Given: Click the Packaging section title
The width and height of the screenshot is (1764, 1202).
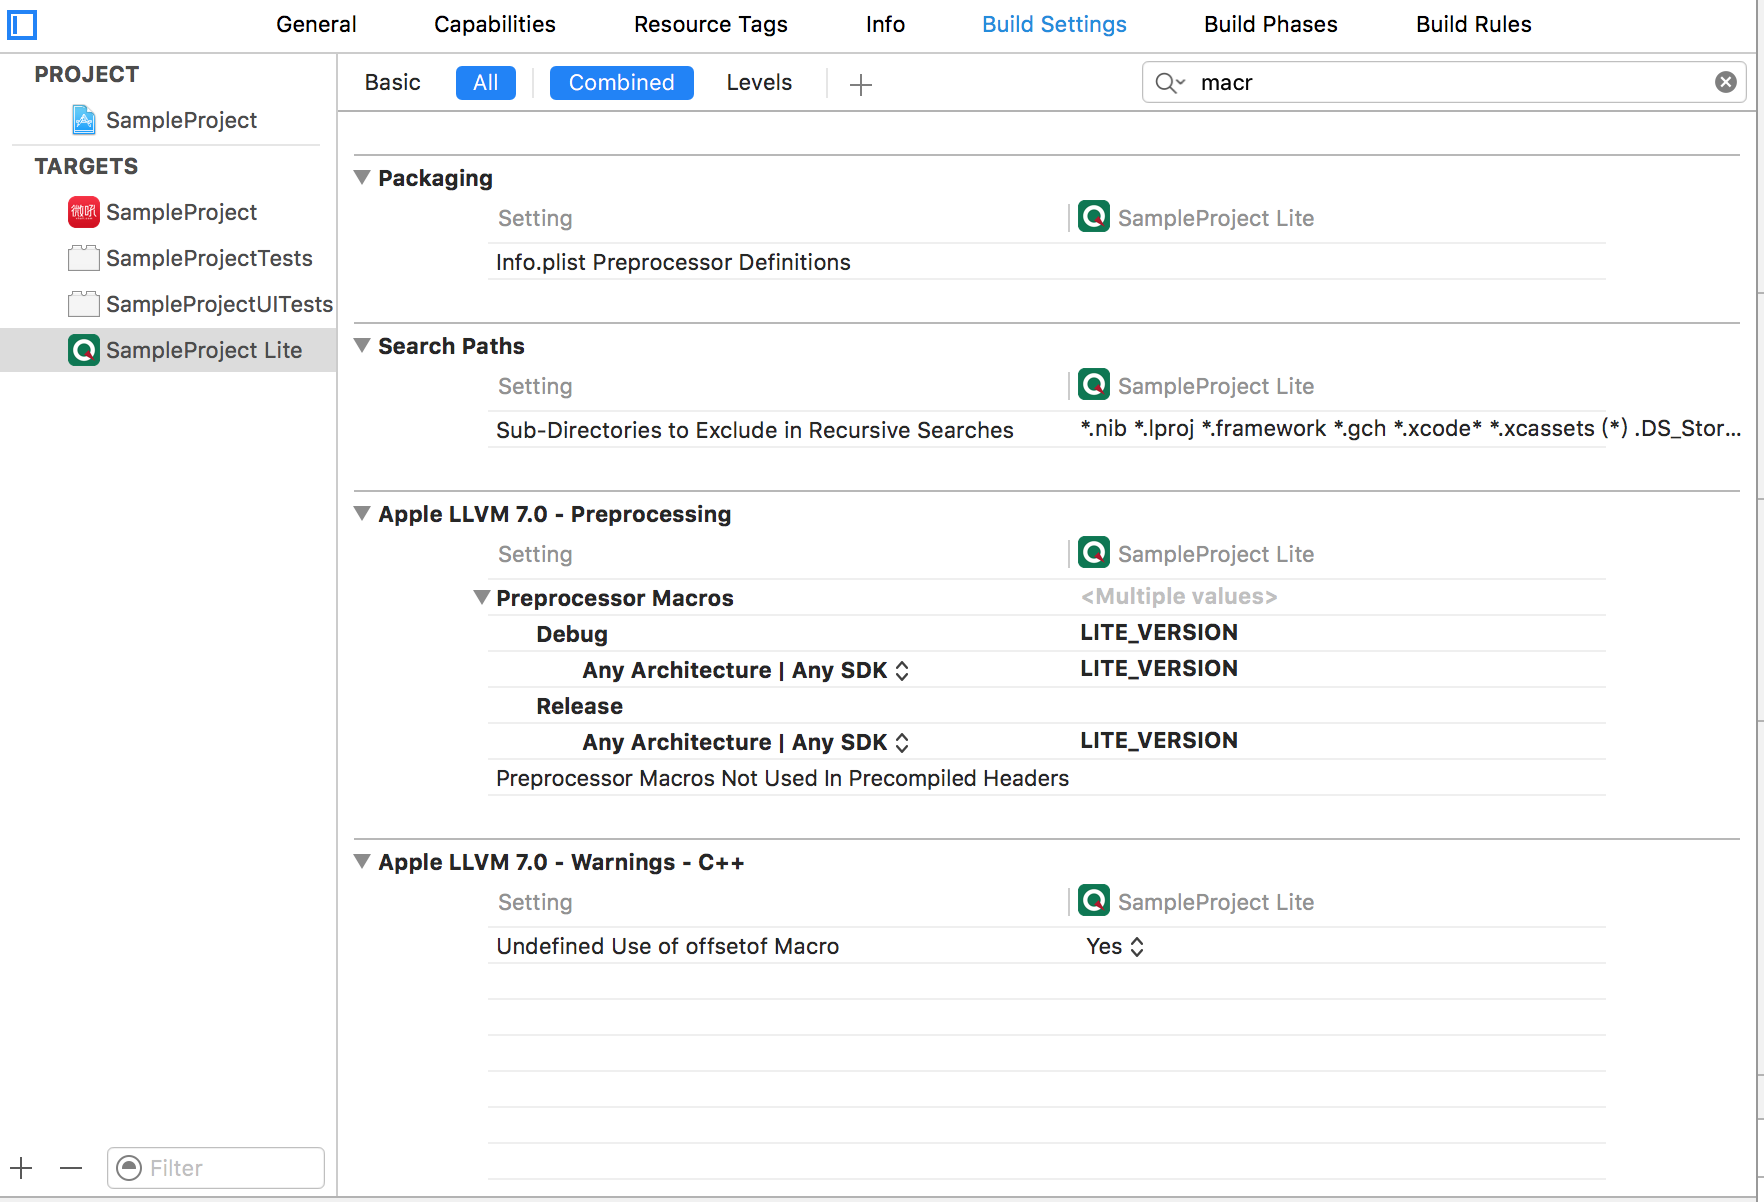Looking at the screenshot, I should [435, 178].
